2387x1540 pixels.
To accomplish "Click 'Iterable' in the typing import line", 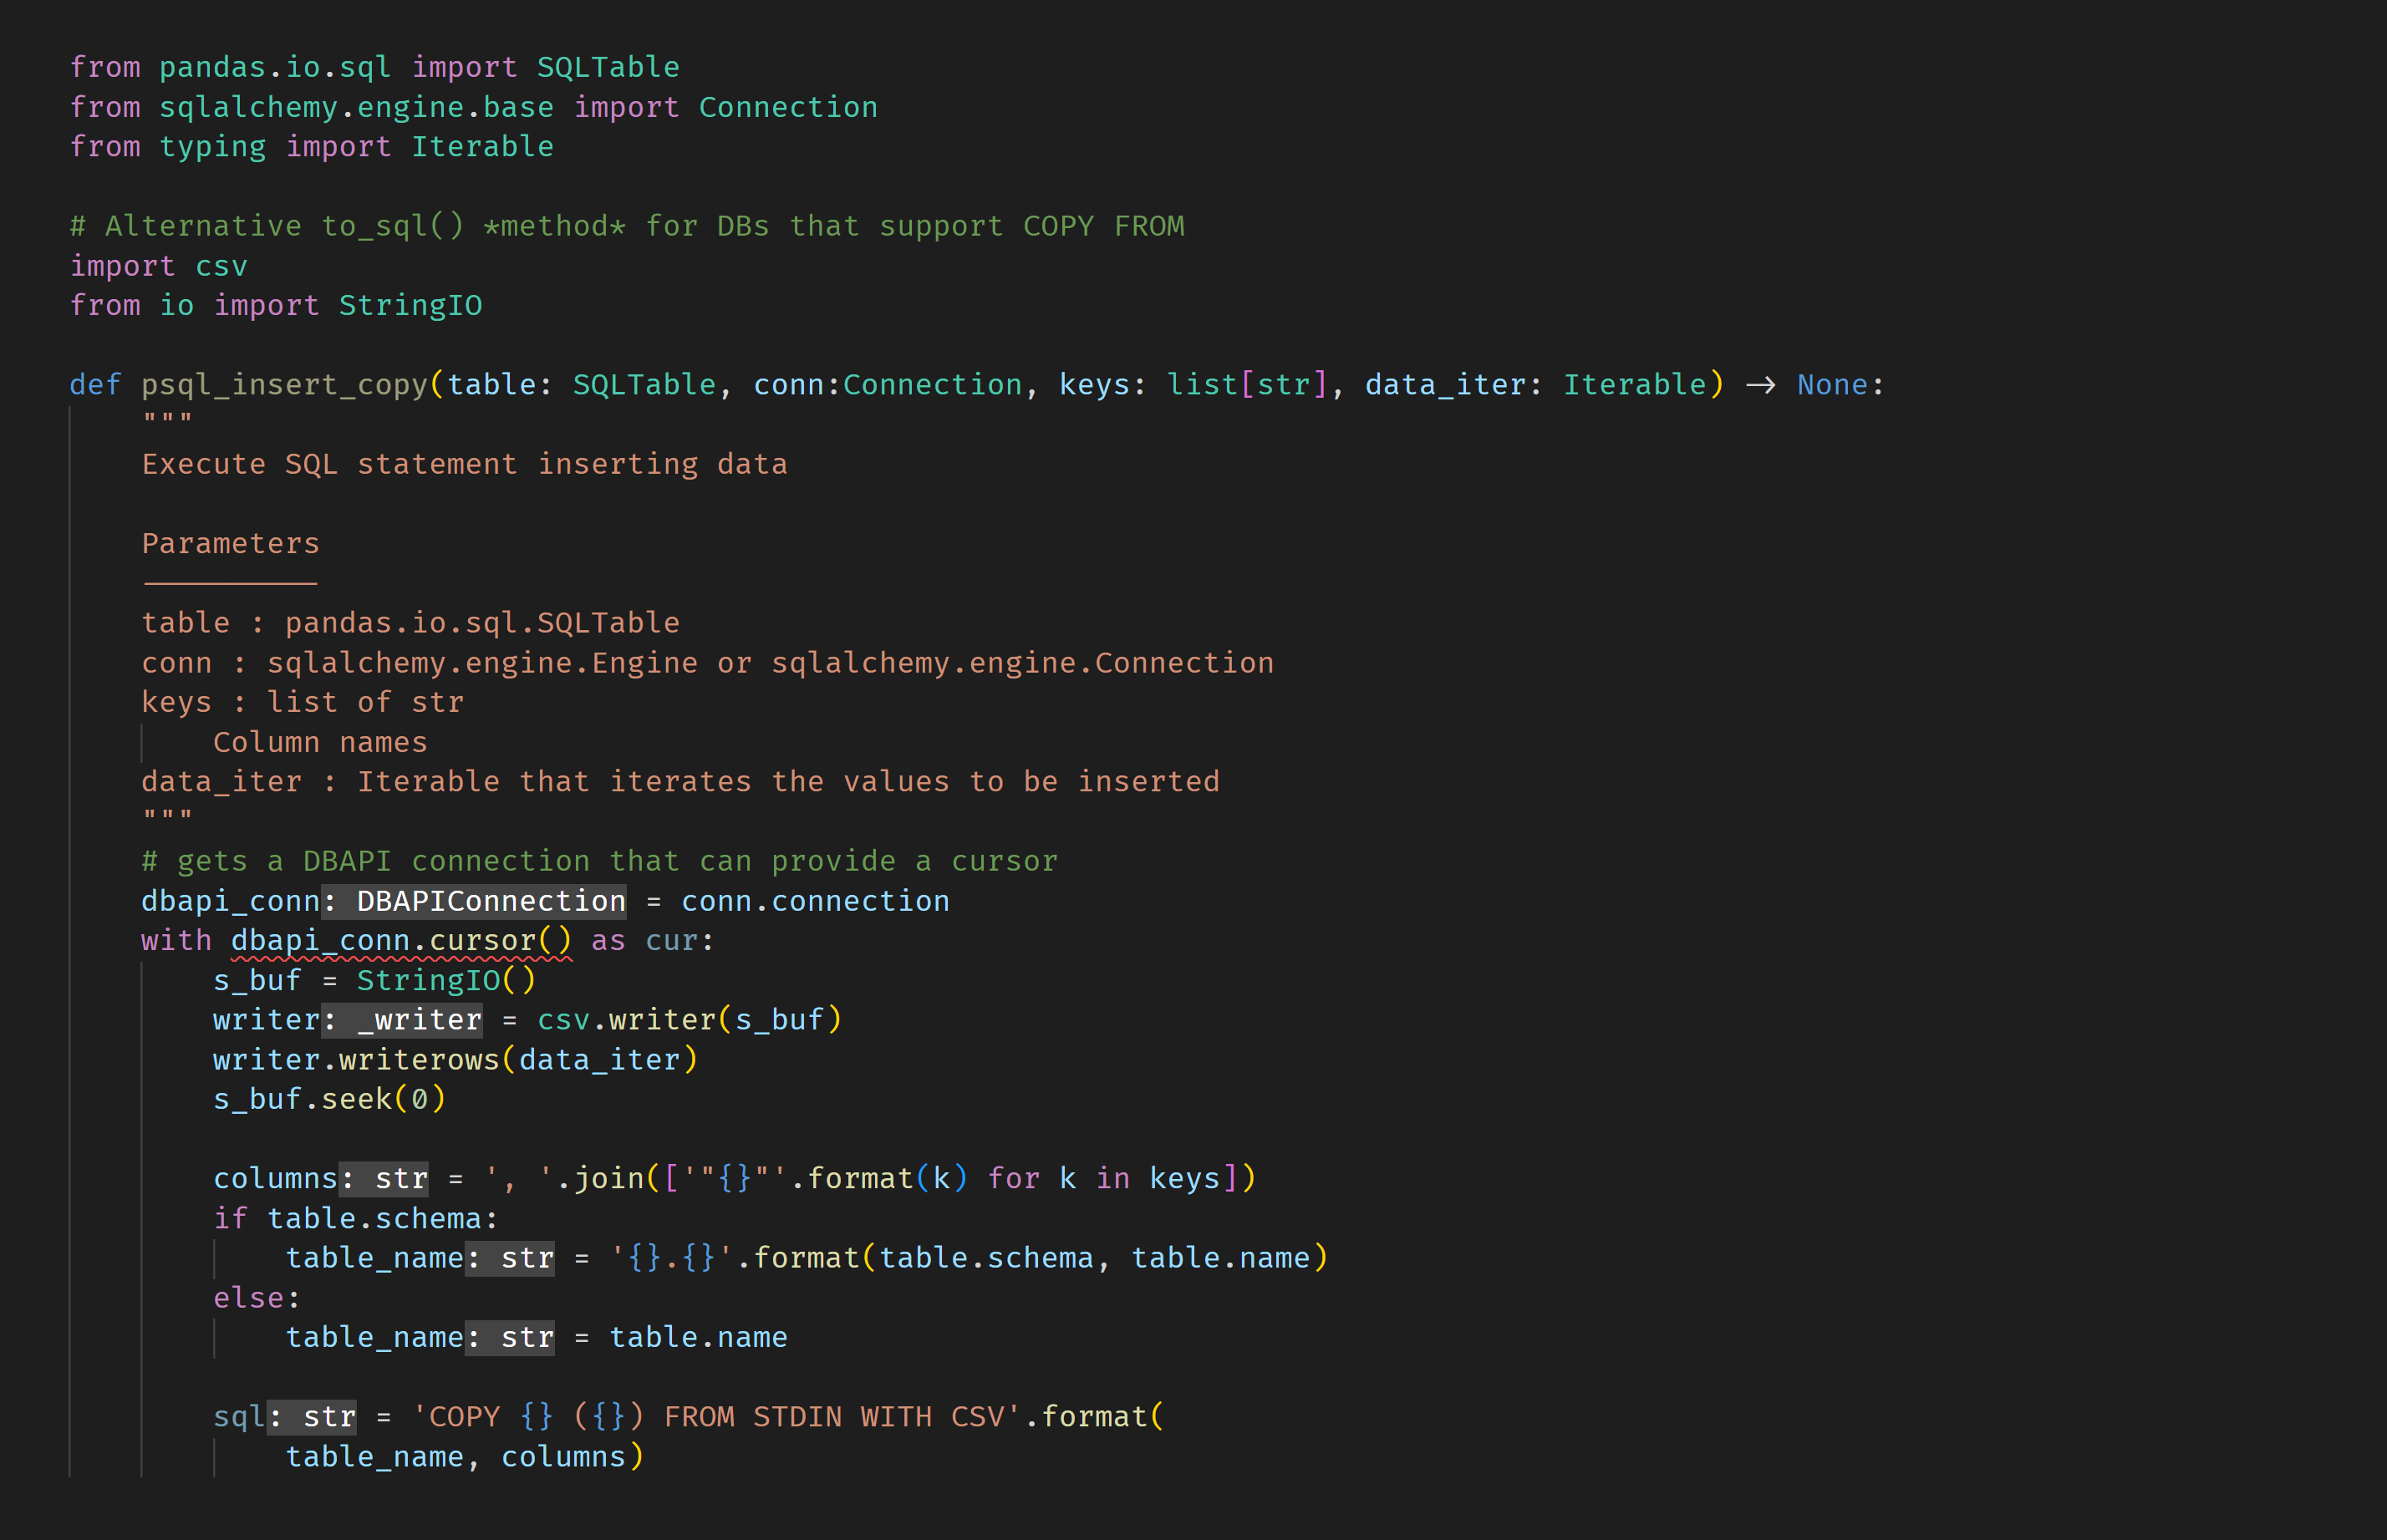I will 482,147.
